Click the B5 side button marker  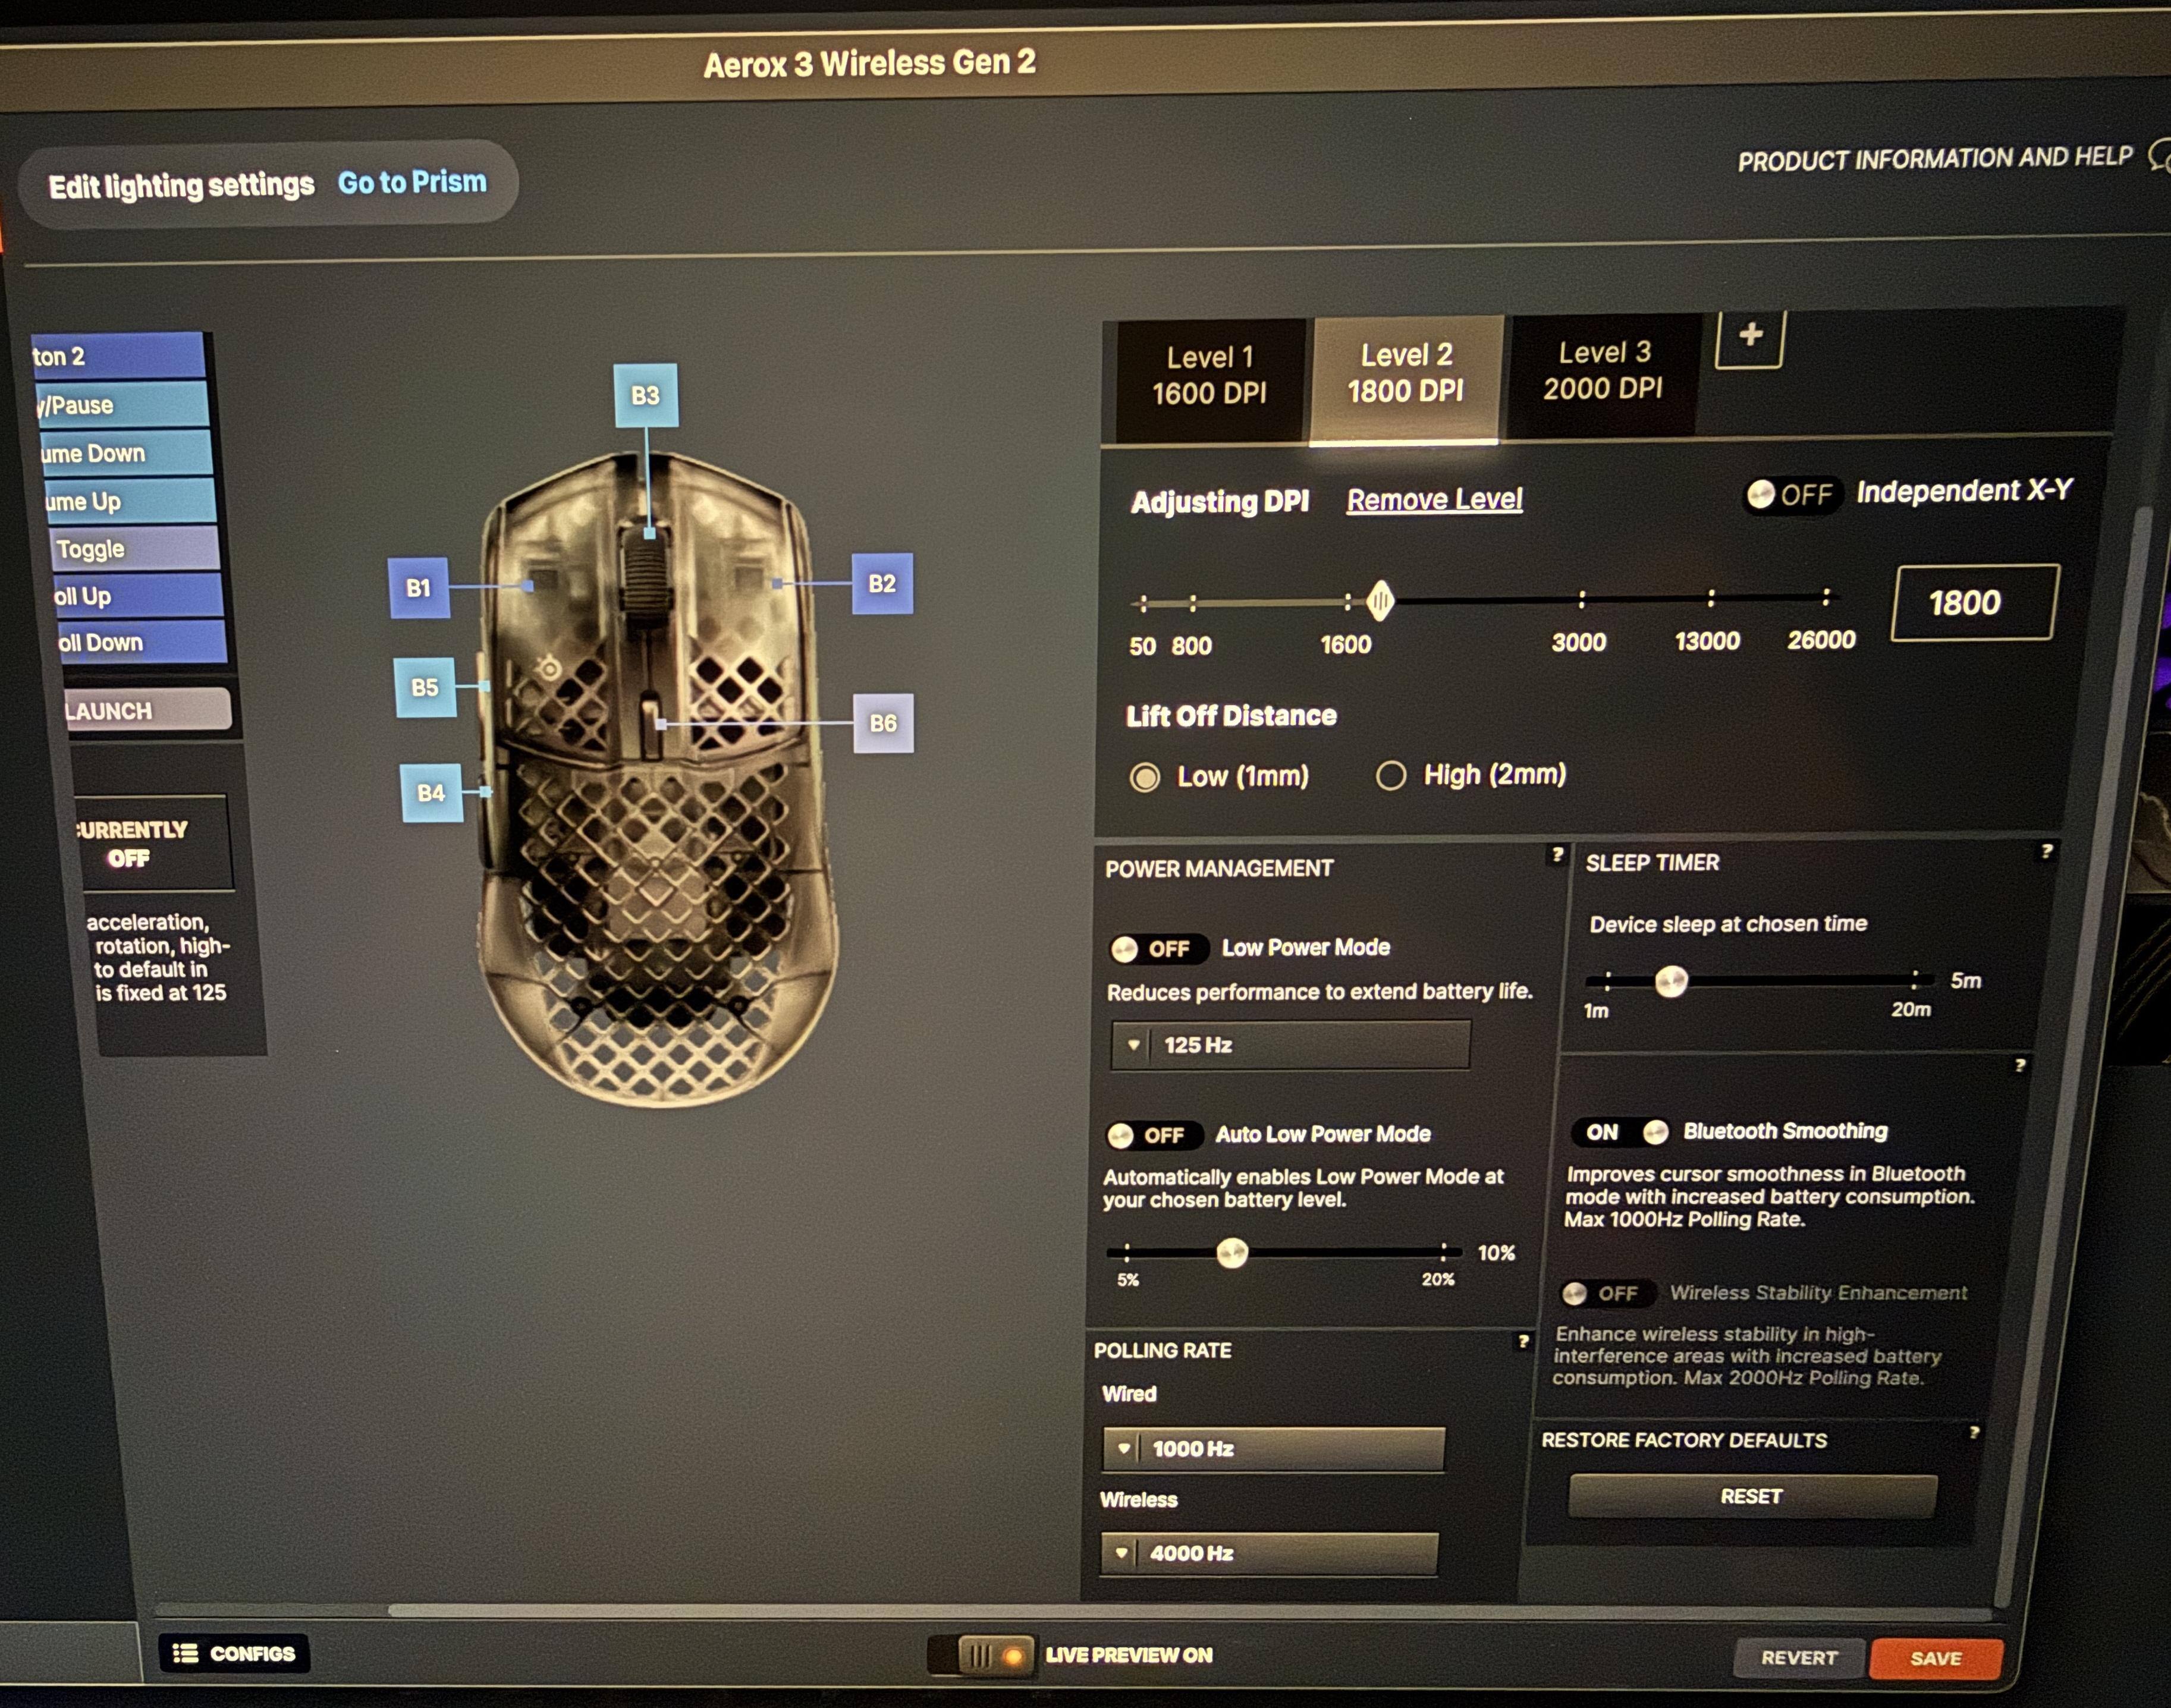point(425,687)
